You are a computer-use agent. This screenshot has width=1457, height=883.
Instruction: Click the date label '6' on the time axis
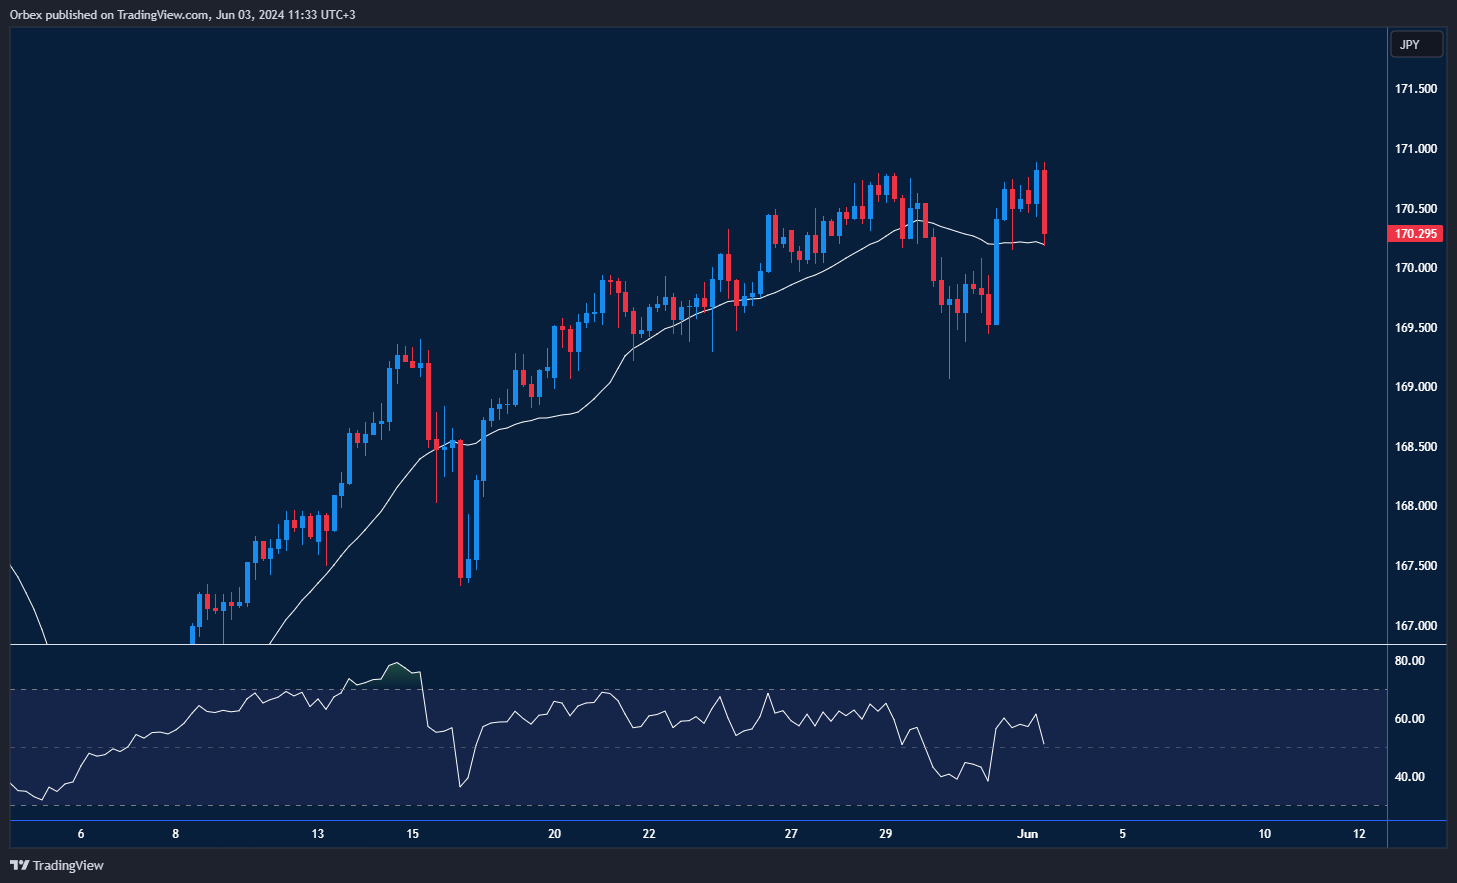(x=81, y=834)
